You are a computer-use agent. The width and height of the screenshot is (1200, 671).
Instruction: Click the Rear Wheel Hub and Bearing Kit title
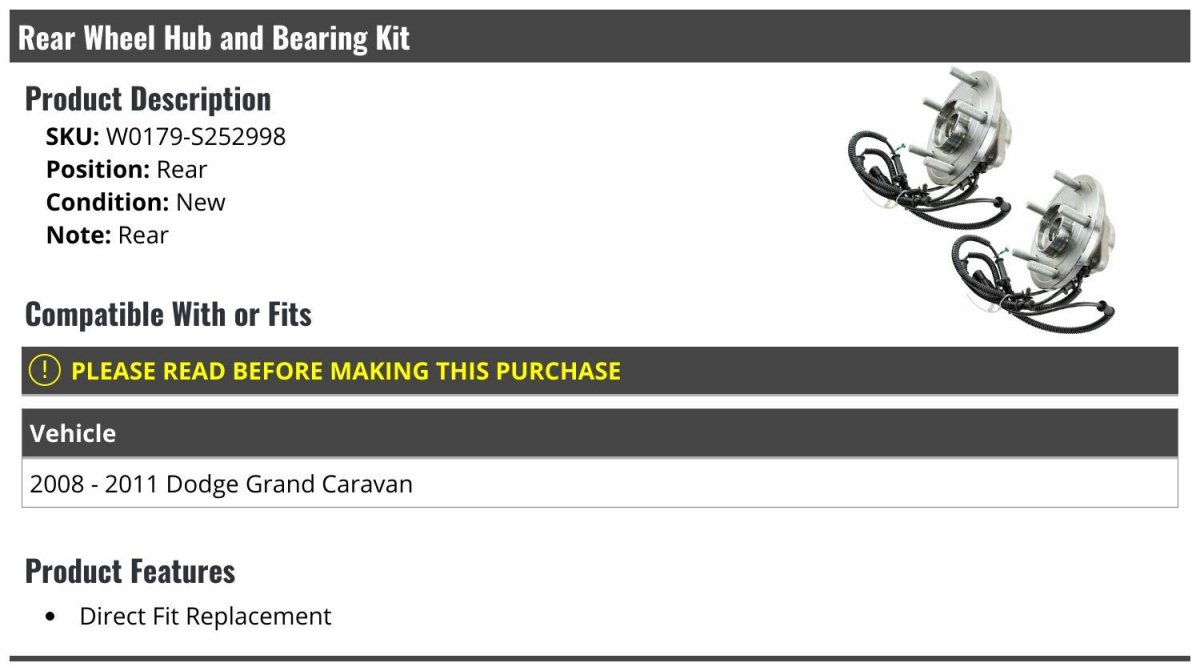tap(214, 38)
